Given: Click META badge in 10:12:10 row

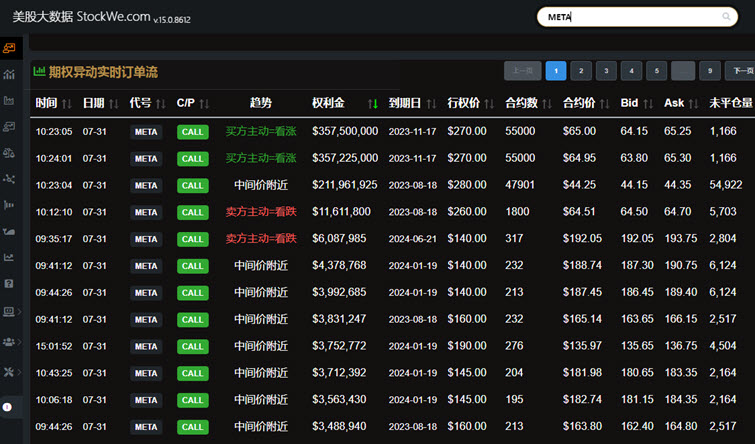Looking at the screenshot, I should point(146,212).
